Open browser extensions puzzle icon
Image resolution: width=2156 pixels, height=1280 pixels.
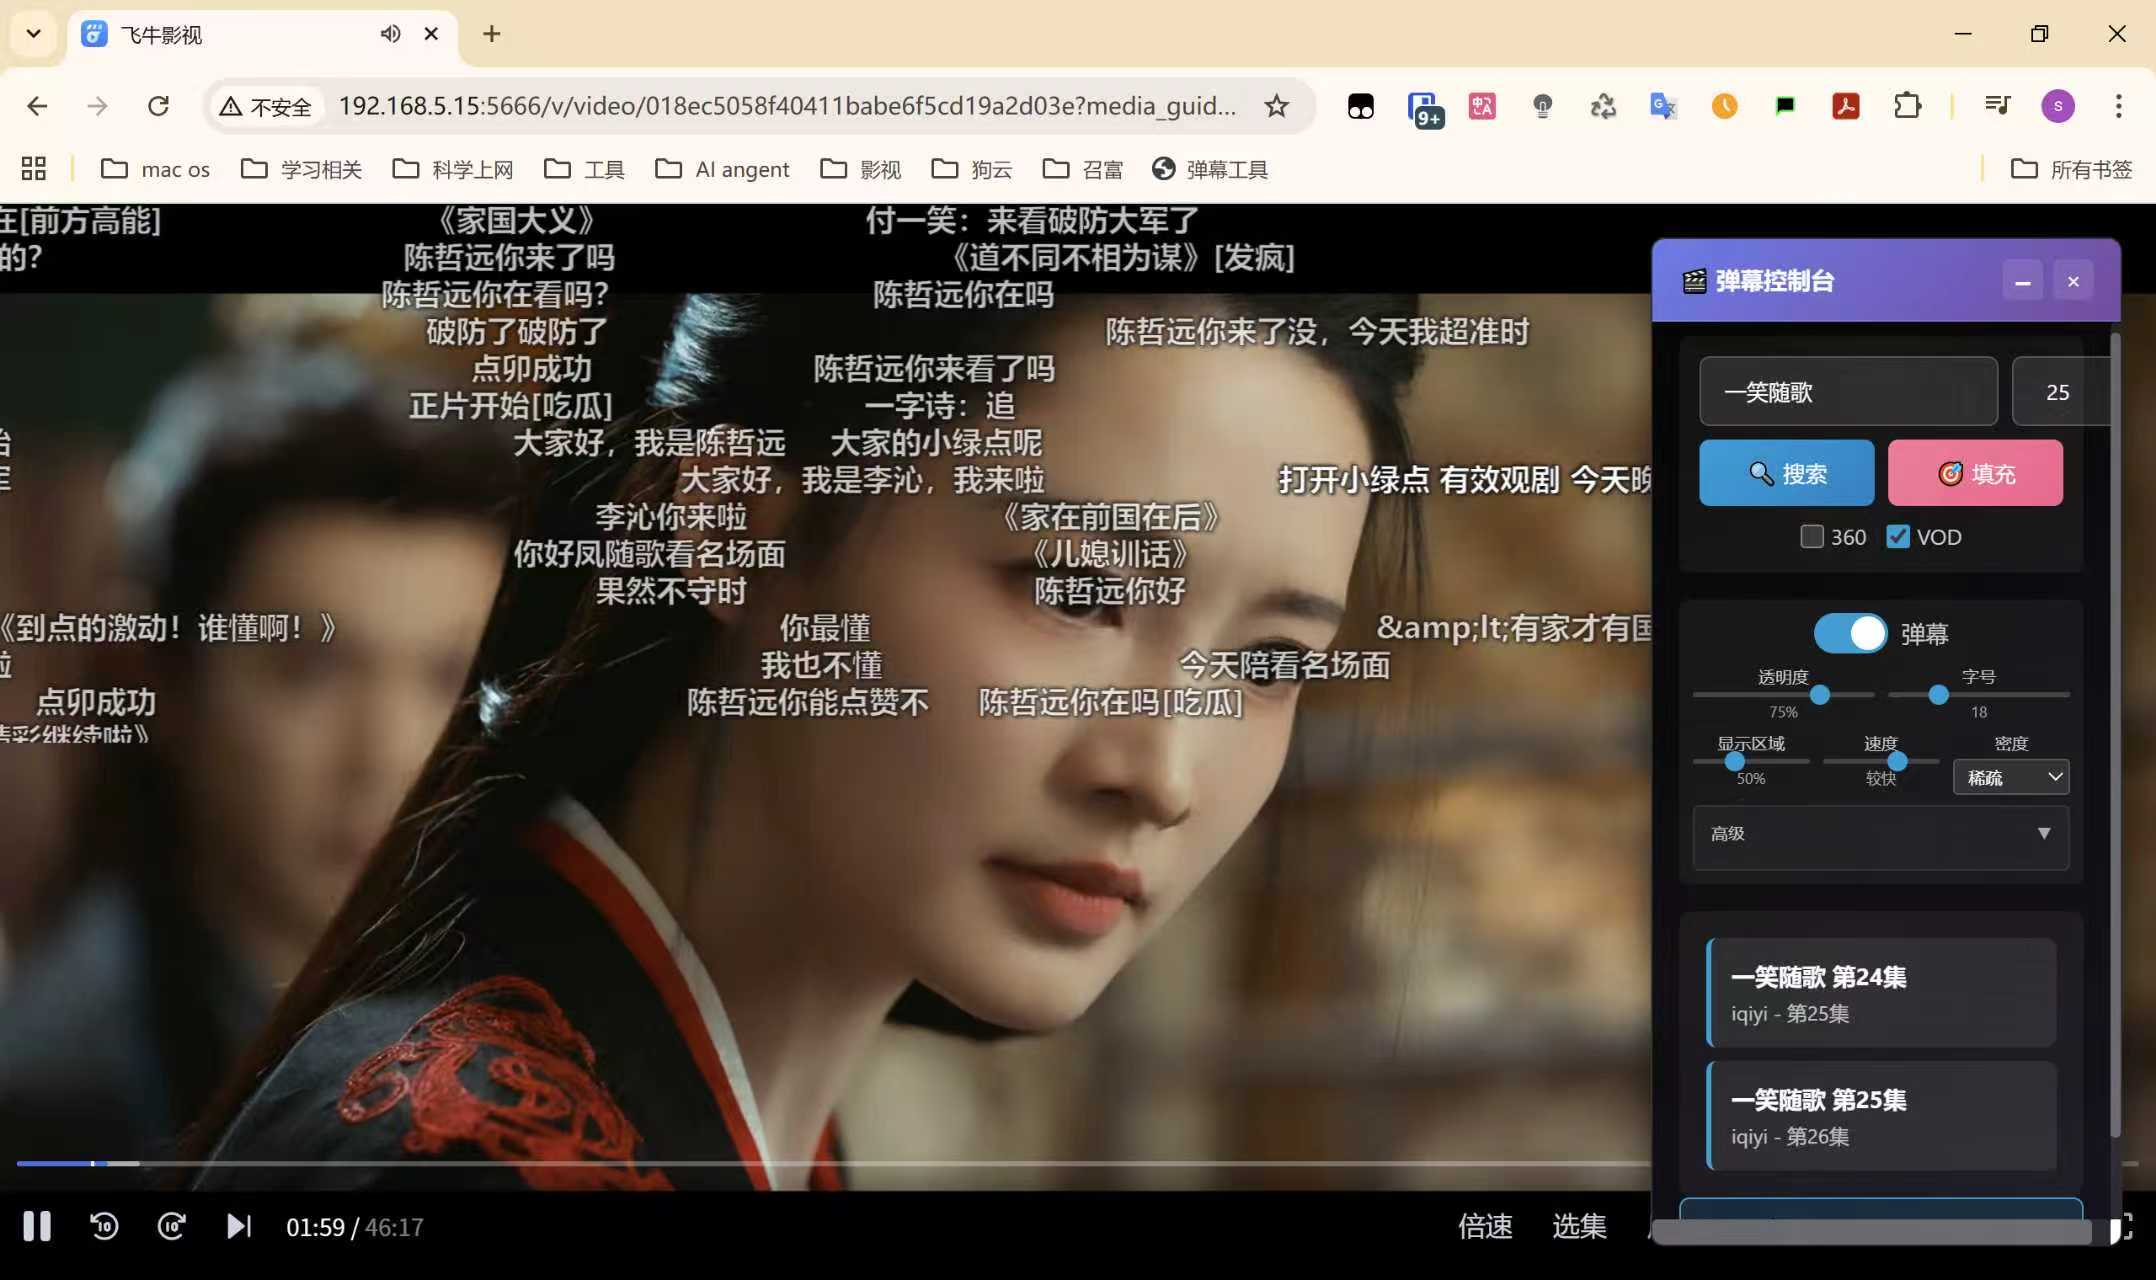pyautogui.click(x=1907, y=106)
